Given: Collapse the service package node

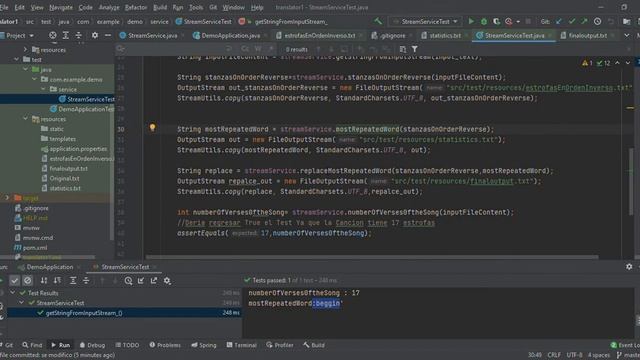Looking at the screenshot, I should pos(43,89).
